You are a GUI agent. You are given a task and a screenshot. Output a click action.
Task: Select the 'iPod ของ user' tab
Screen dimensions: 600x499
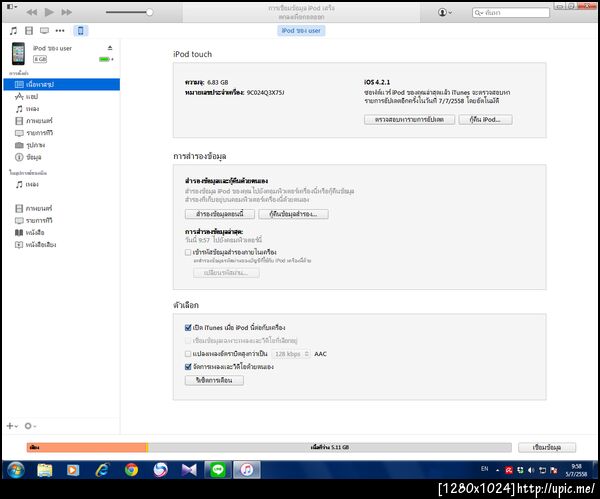(301, 31)
